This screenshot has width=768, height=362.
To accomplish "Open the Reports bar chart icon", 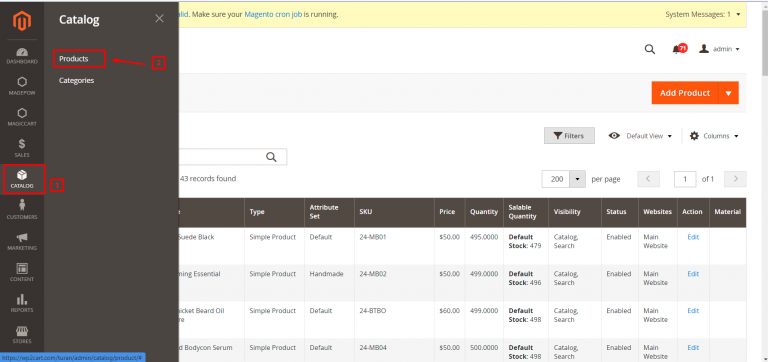I will click(22, 303).
